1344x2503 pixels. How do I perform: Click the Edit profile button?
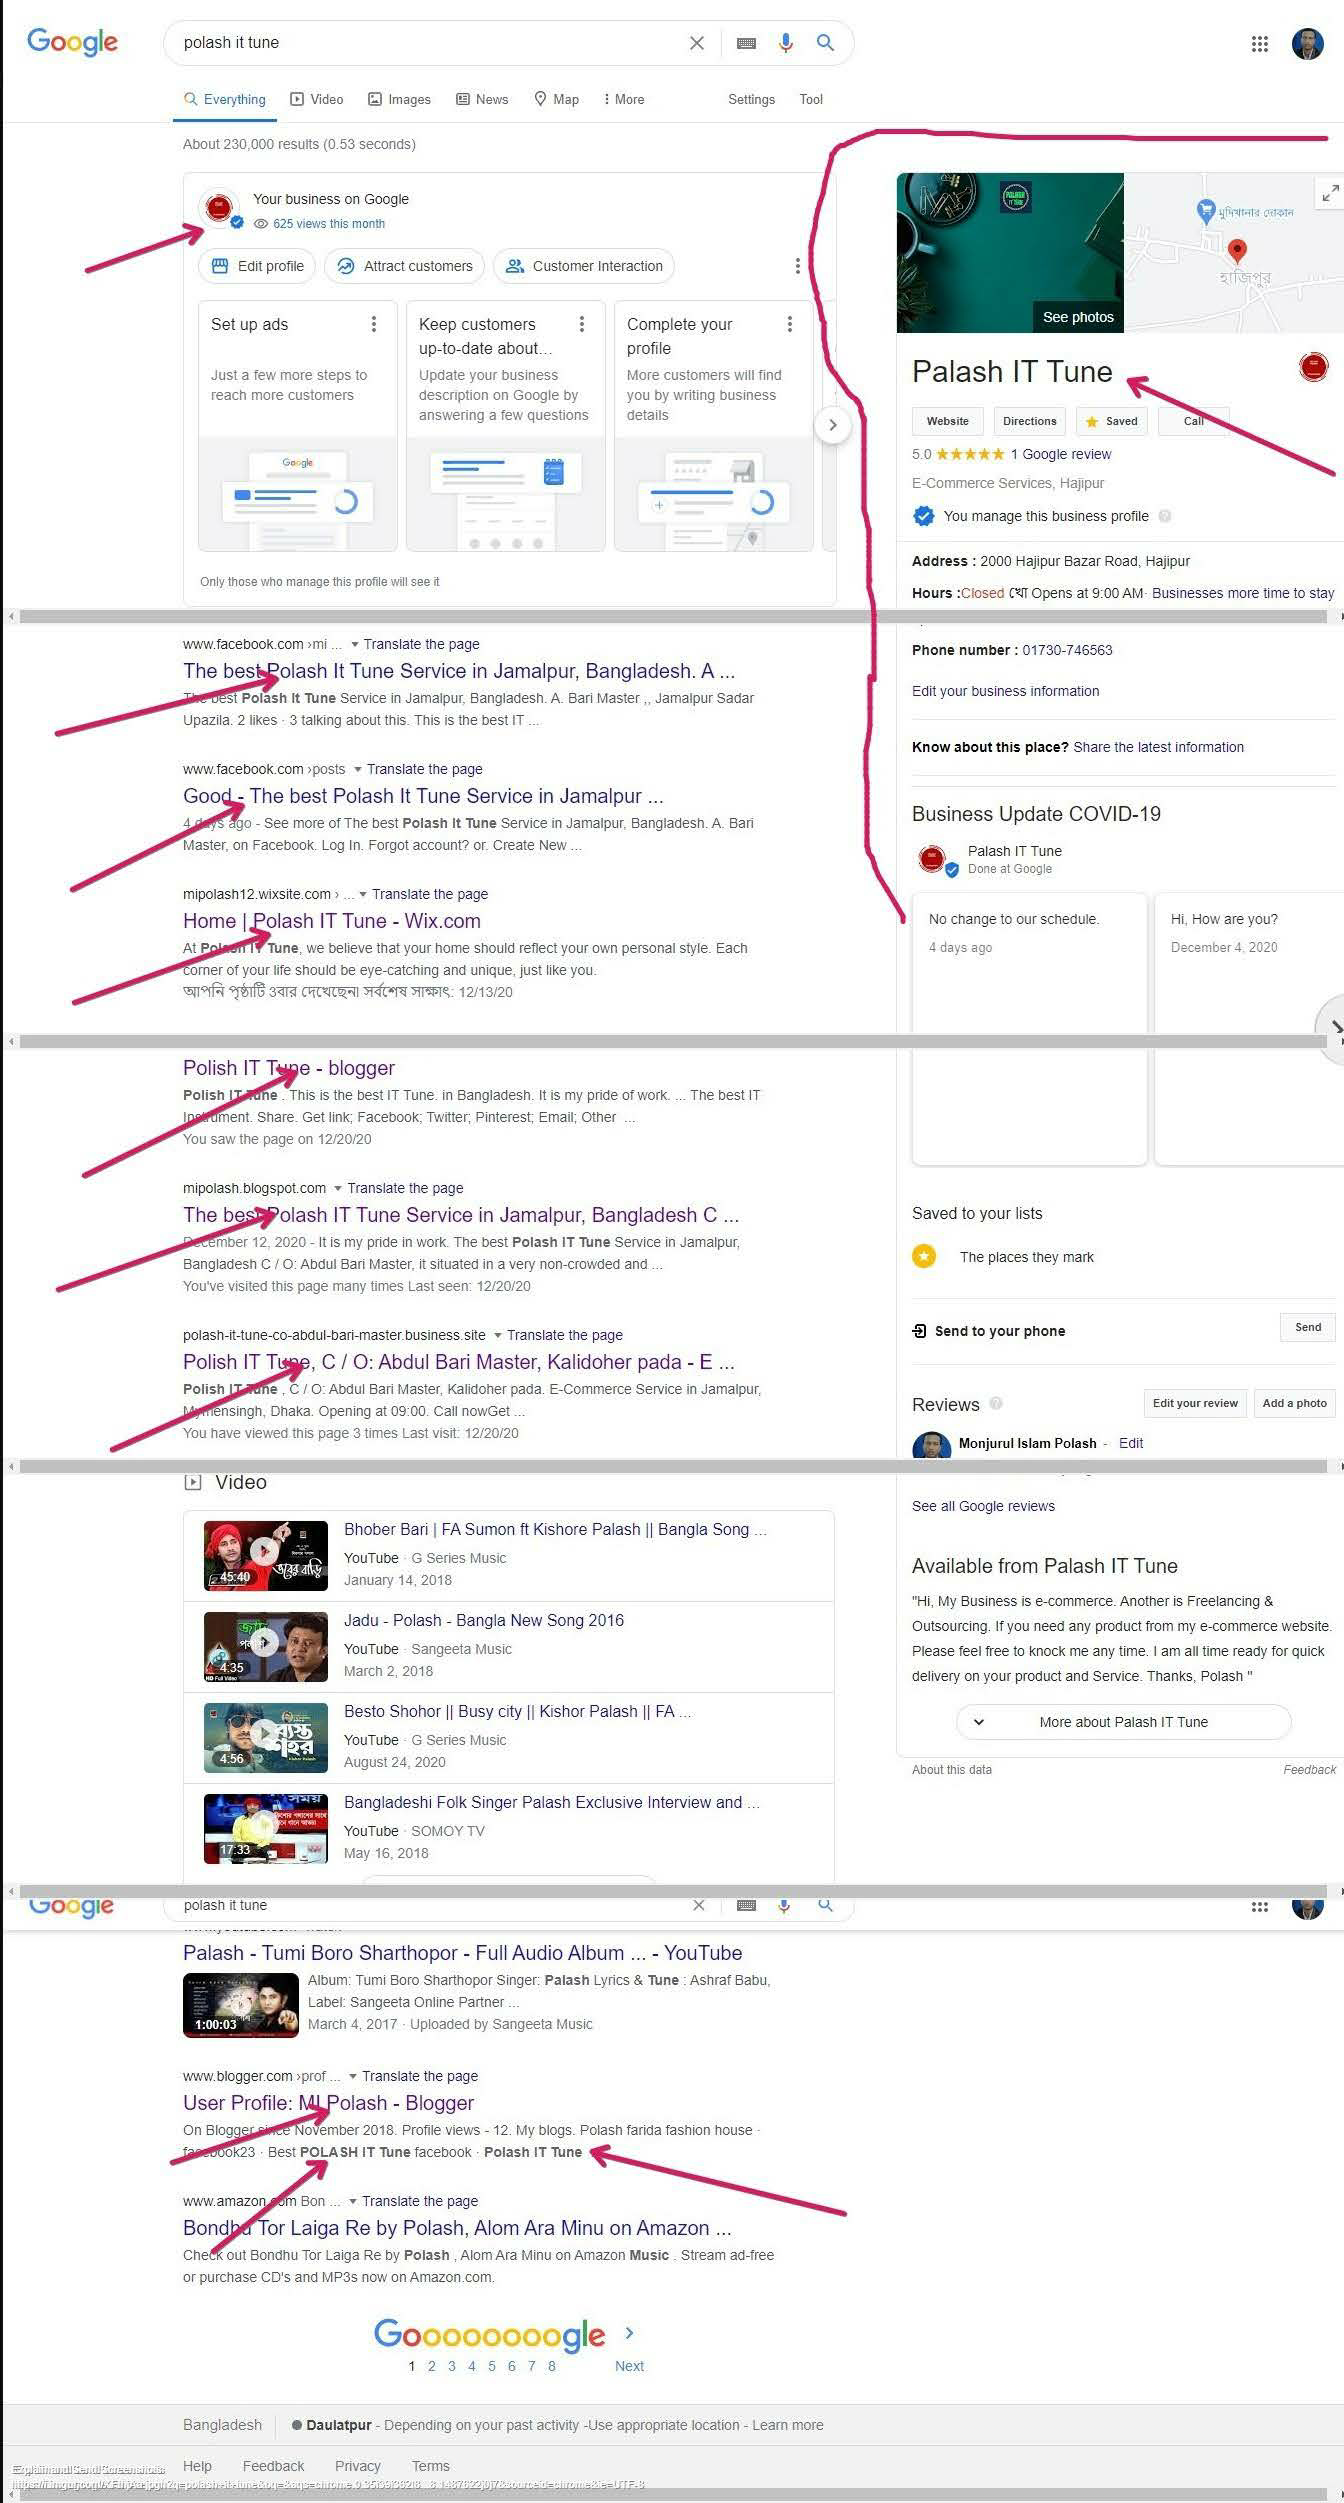click(258, 266)
